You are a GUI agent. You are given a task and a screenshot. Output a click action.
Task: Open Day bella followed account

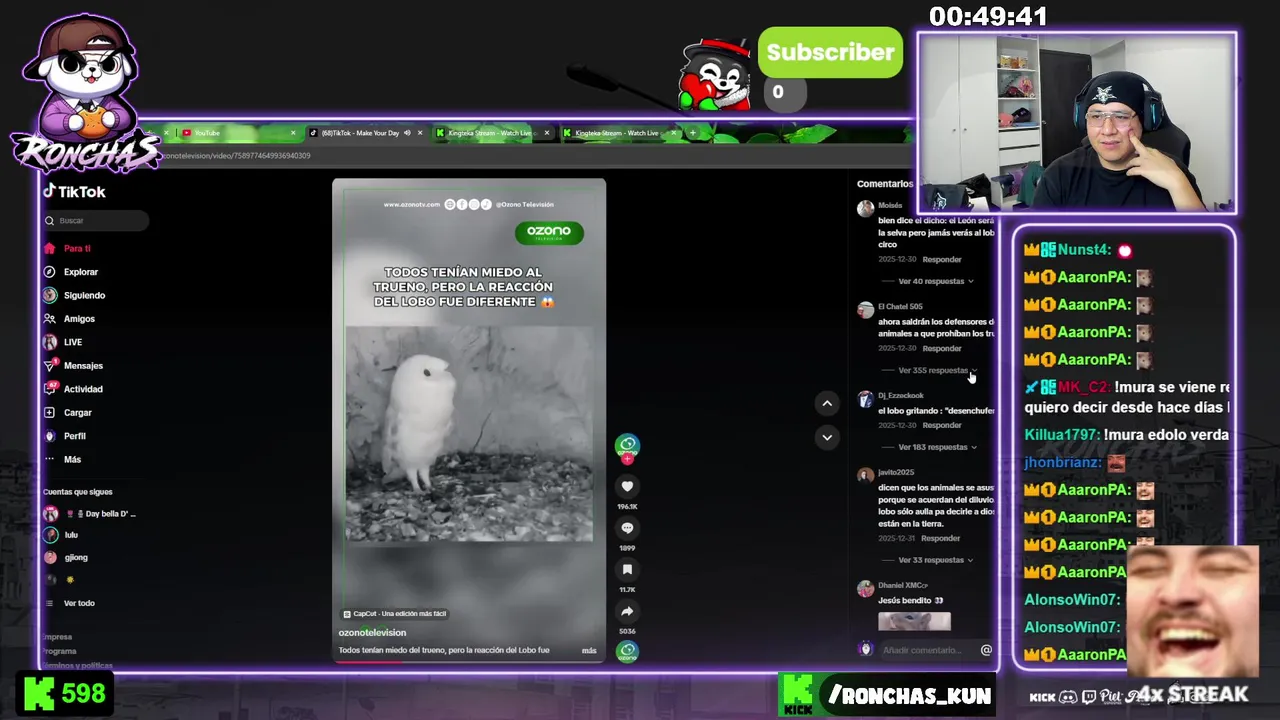(x=90, y=514)
